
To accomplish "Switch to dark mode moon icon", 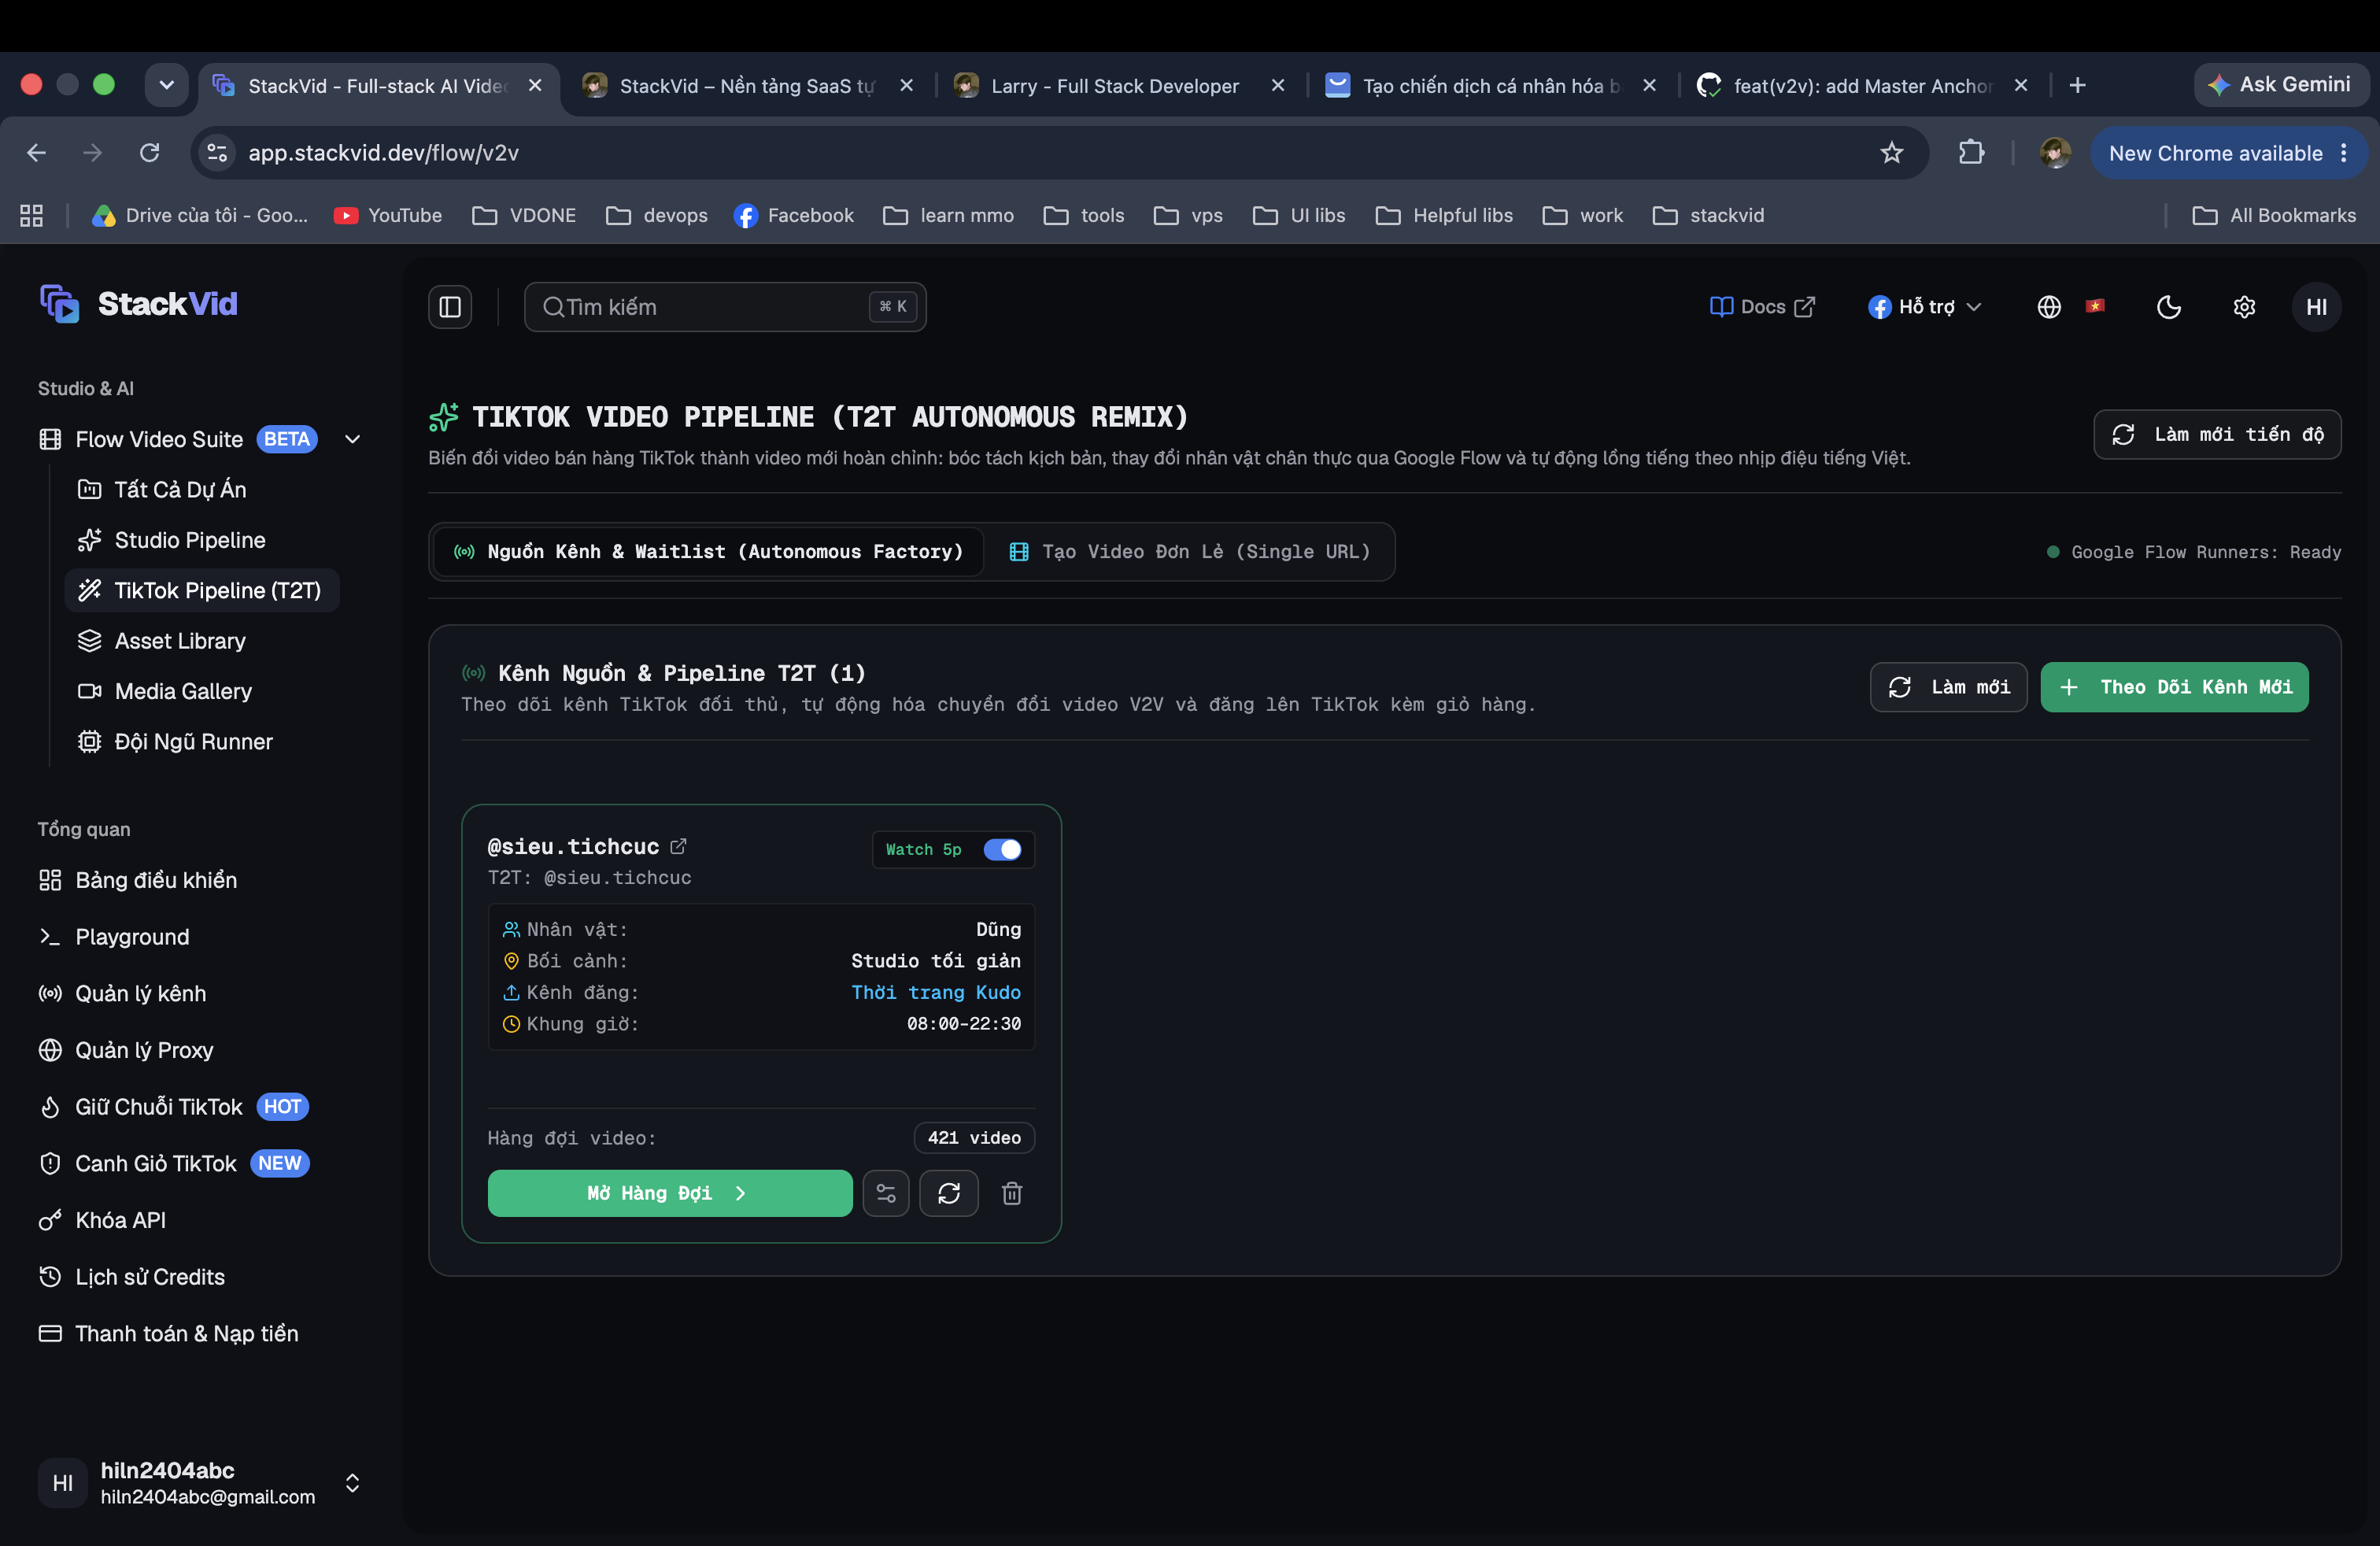I will pos(2168,307).
